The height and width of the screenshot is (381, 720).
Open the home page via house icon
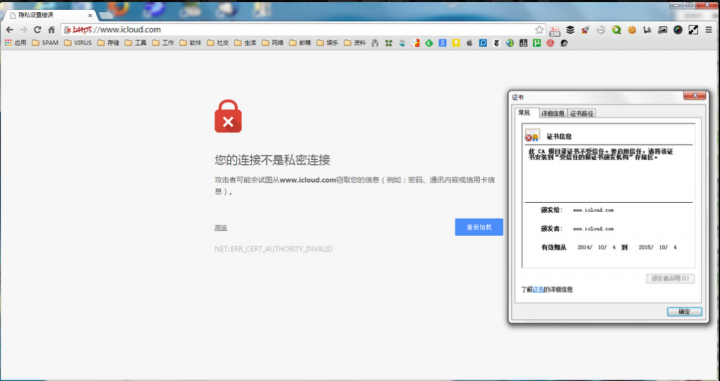click(51, 30)
